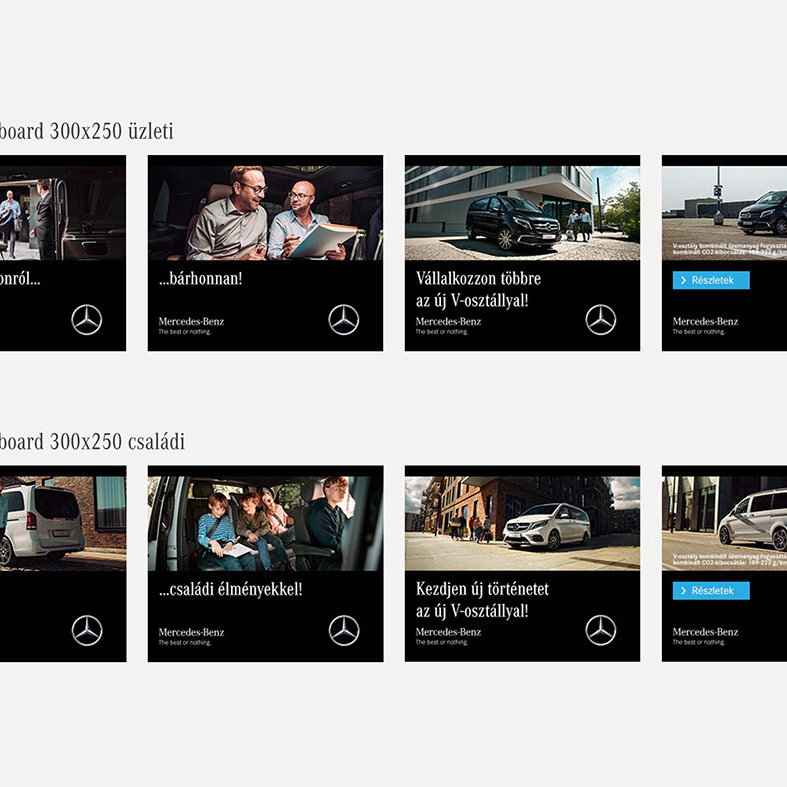Click the 'board 300x250 családi' section heading

point(92,442)
